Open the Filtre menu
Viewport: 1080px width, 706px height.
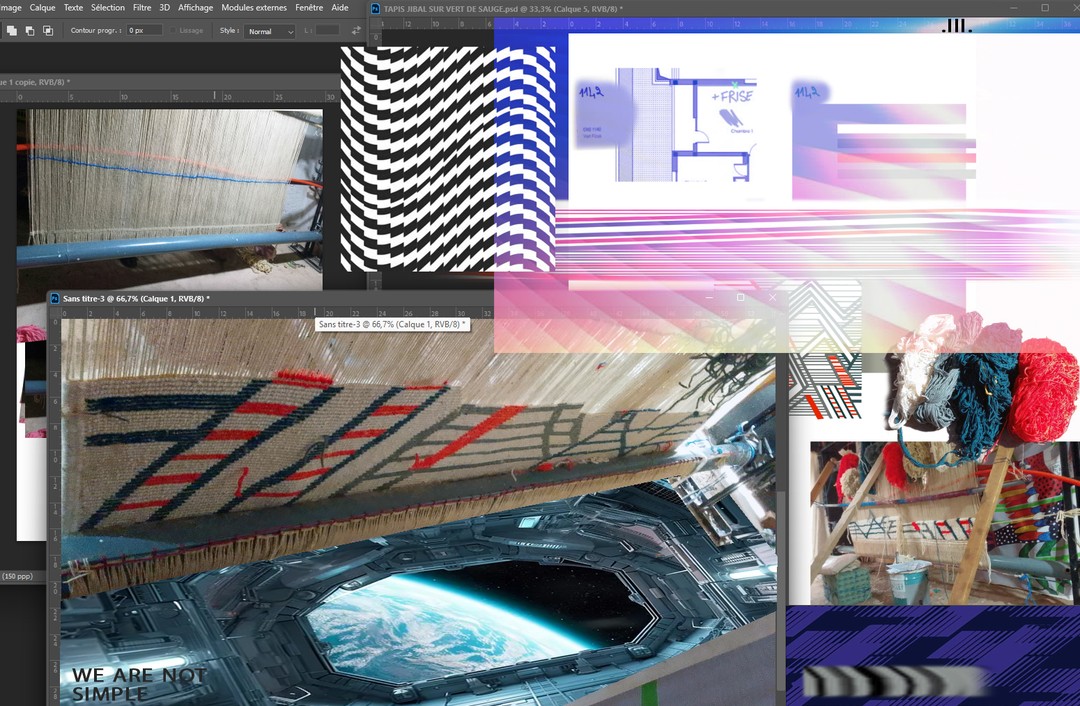pos(142,8)
